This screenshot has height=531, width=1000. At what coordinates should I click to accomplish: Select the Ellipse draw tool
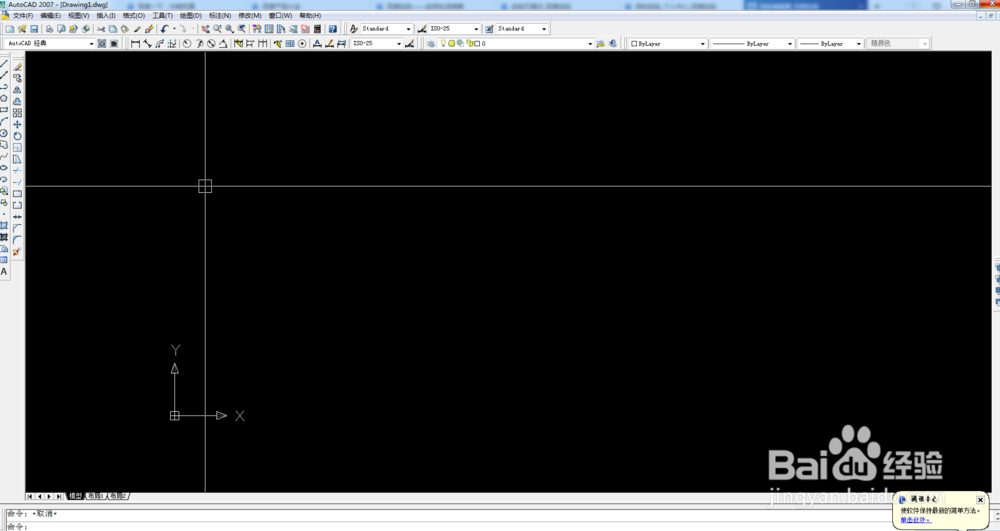tap(4, 168)
